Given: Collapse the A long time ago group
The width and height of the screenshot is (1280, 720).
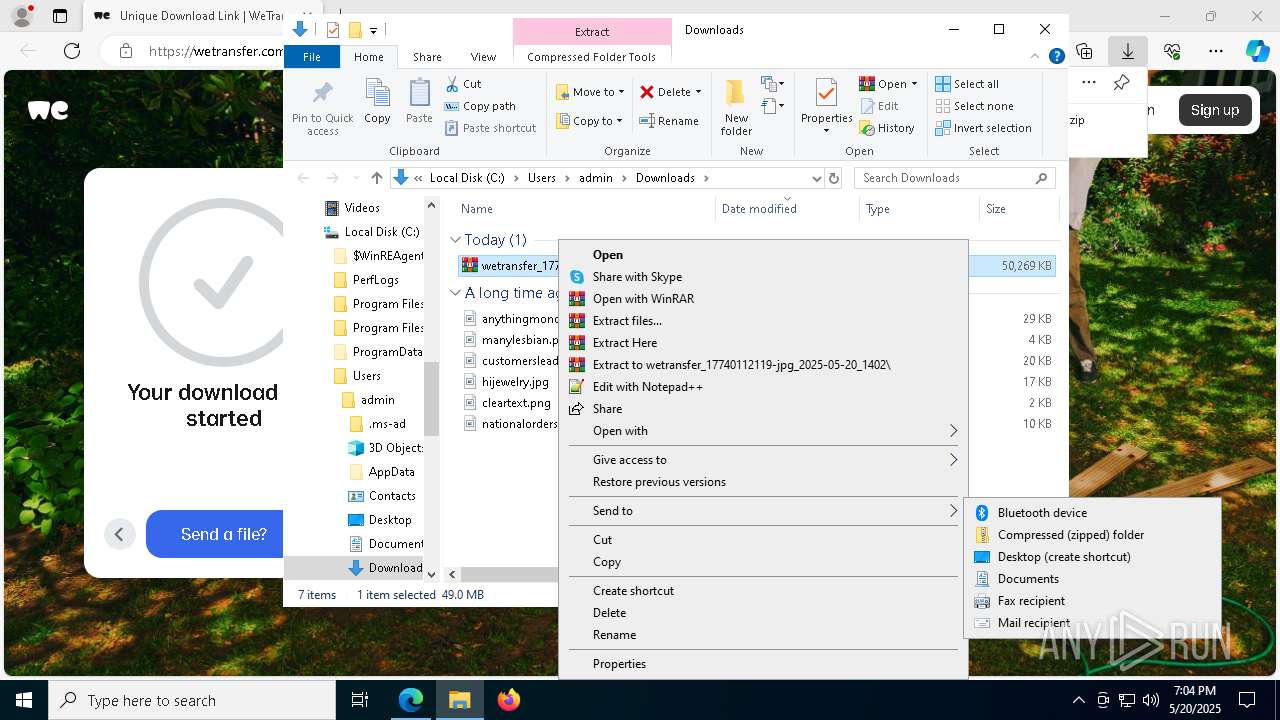Looking at the screenshot, I should [x=455, y=293].
